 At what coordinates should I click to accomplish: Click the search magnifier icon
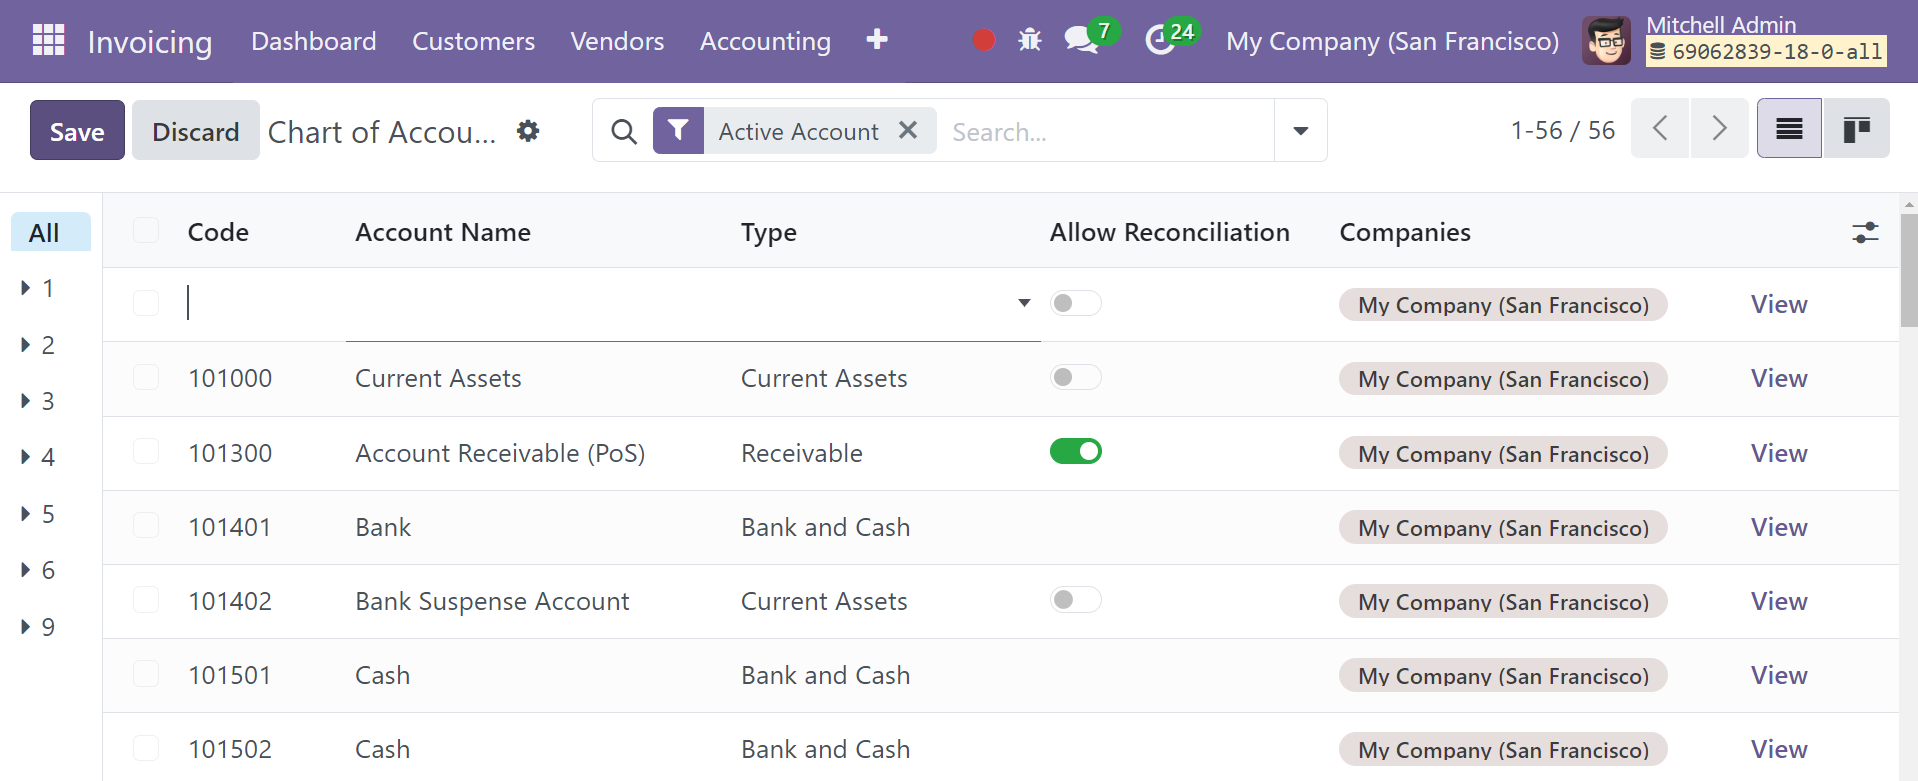(624, 131)
